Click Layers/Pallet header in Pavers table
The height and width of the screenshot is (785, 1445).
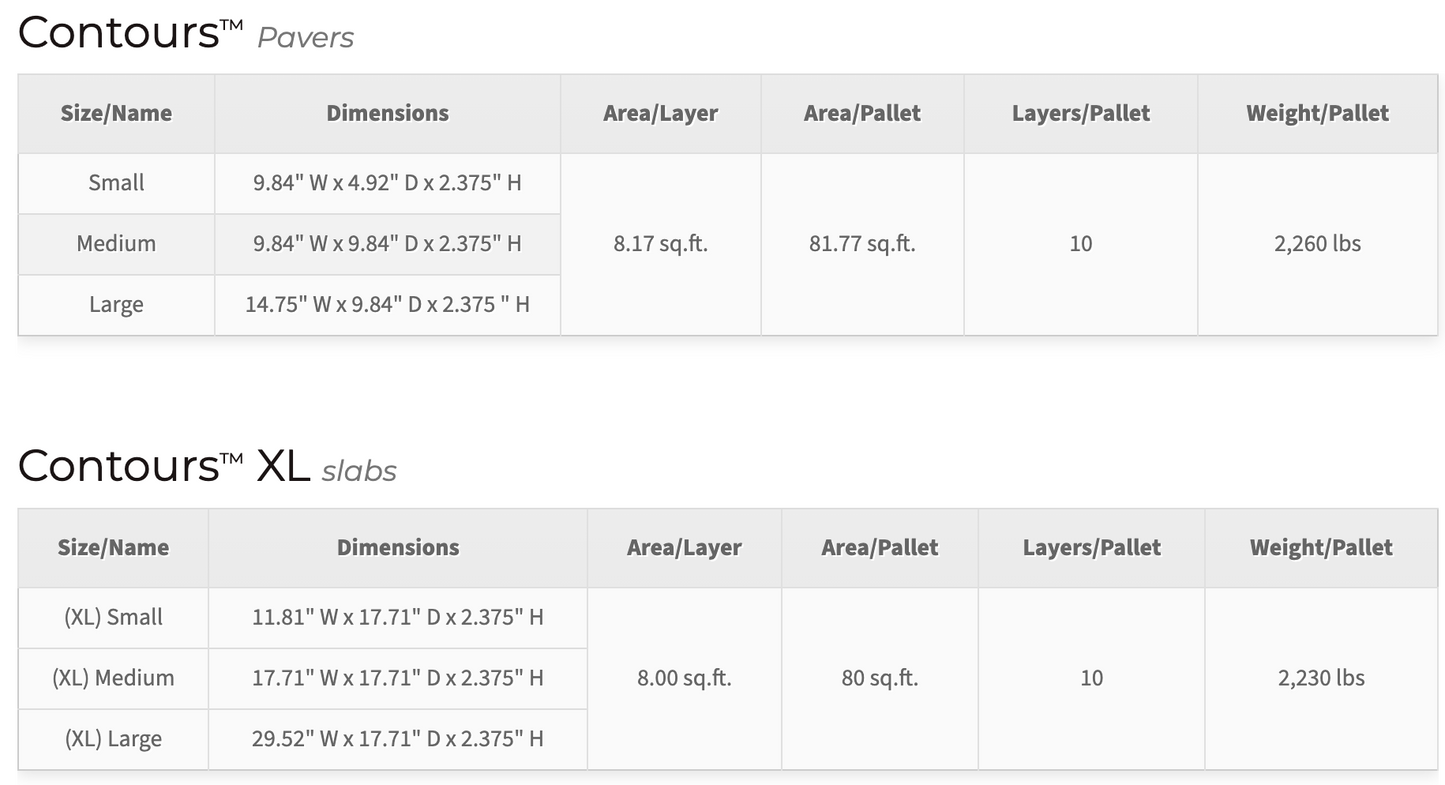1081,113
